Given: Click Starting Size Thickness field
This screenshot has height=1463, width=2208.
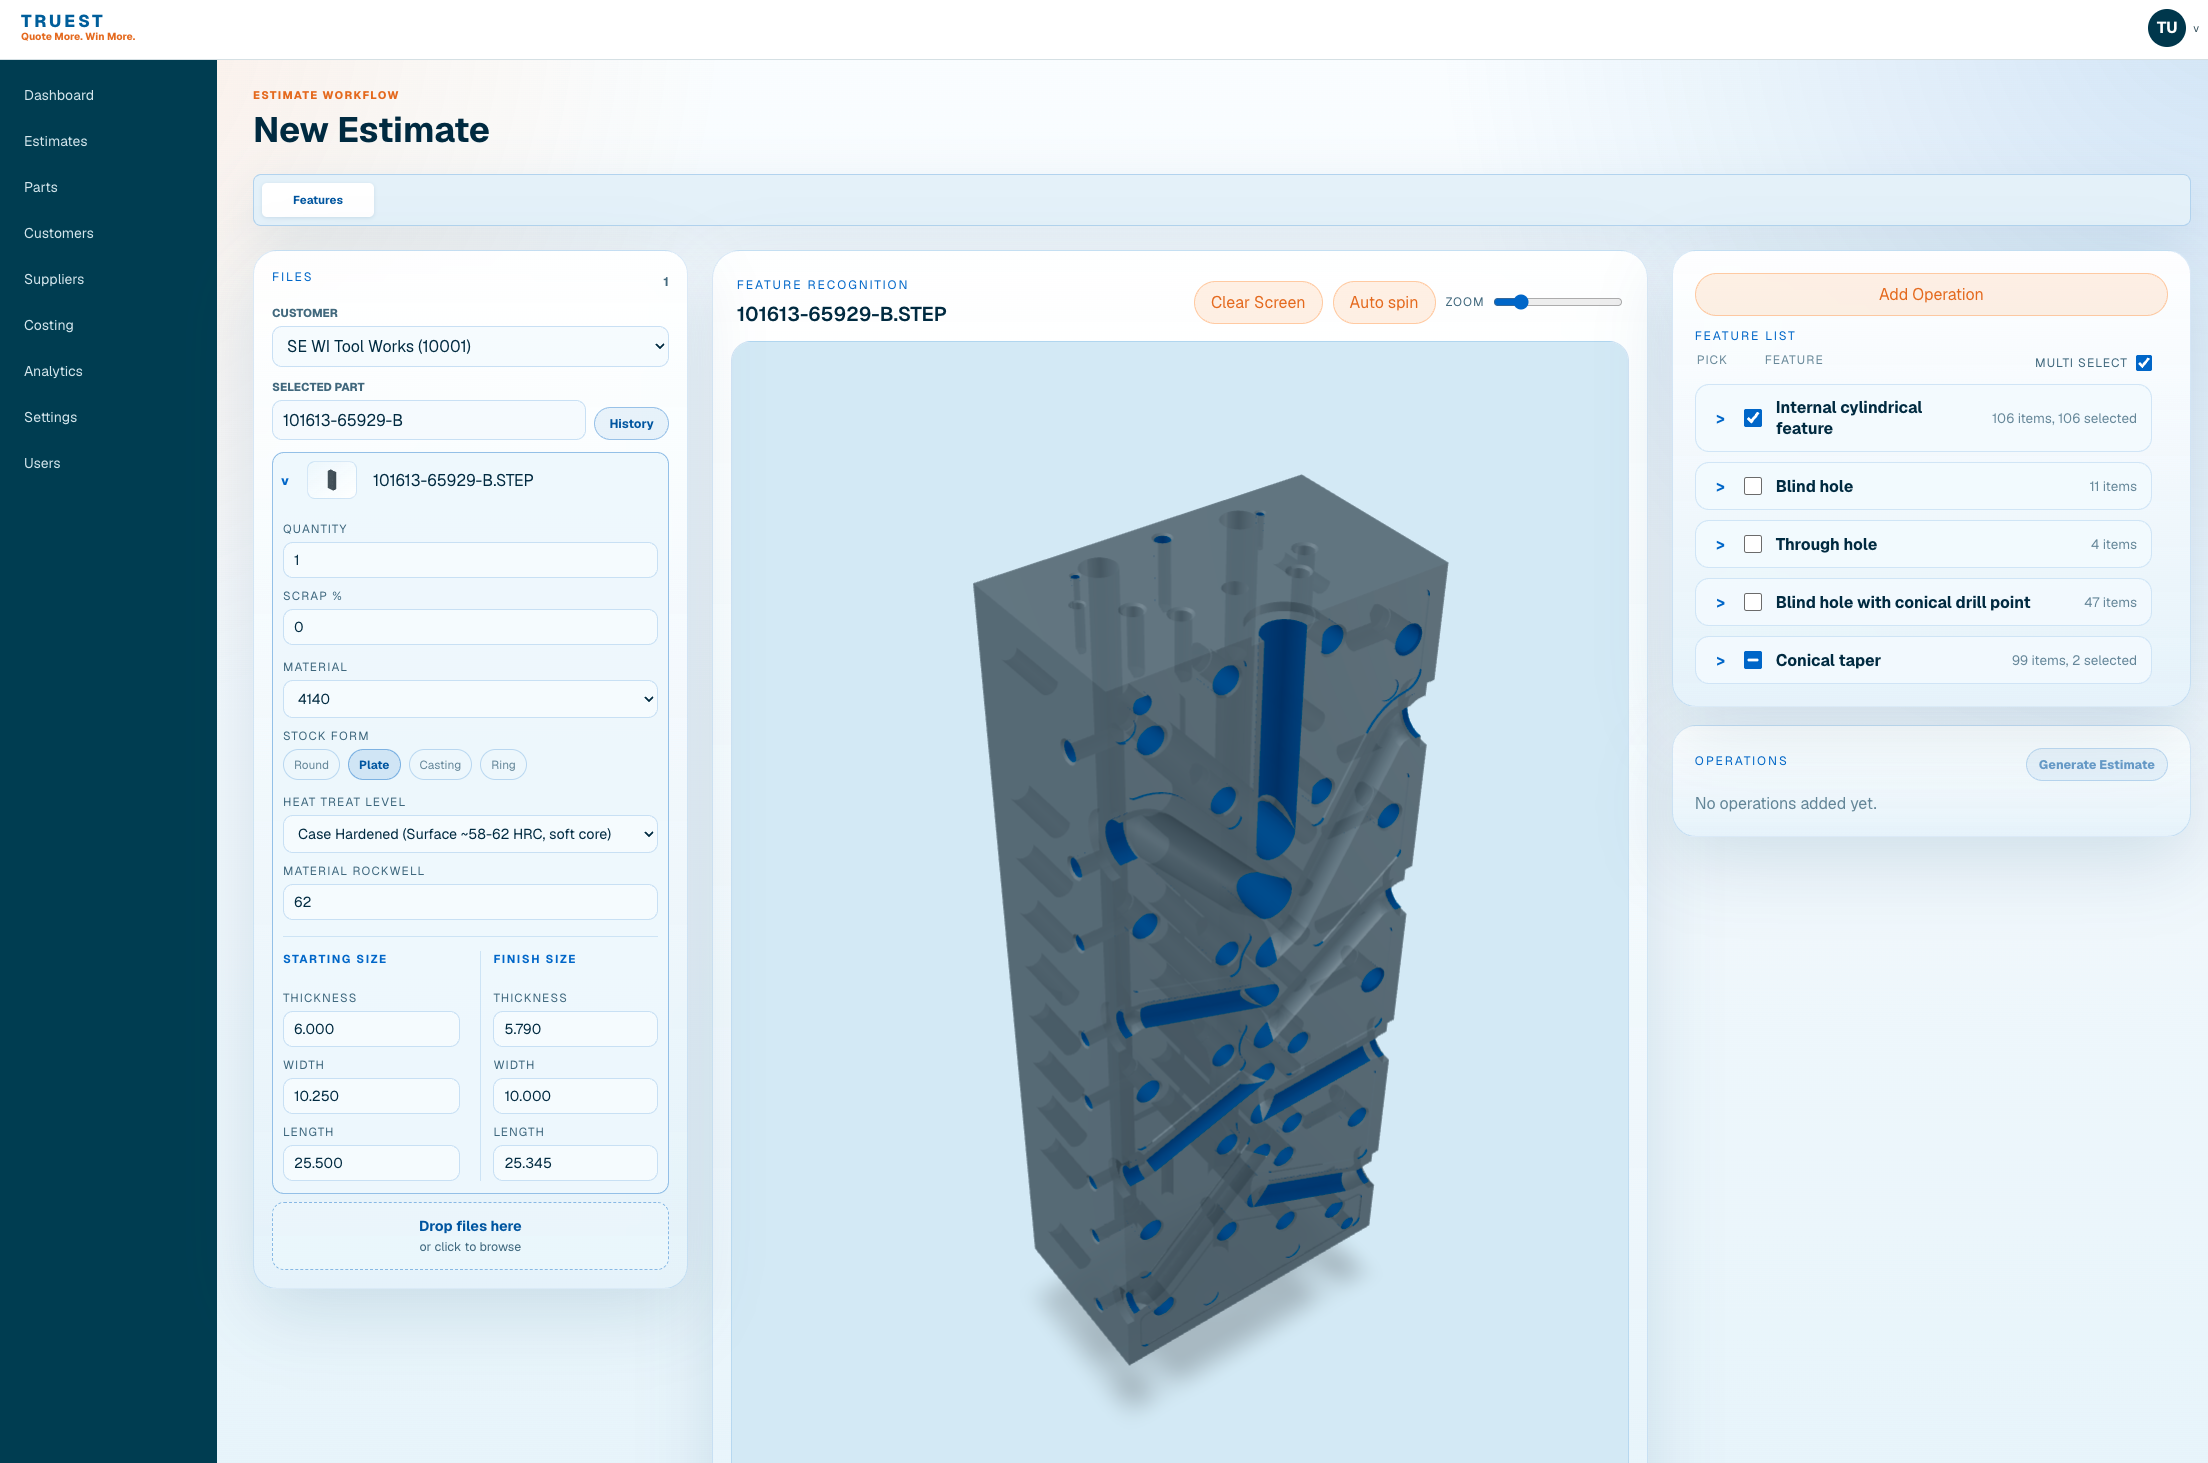Looking at the screenshot, I should click(x=371, y=1029).
